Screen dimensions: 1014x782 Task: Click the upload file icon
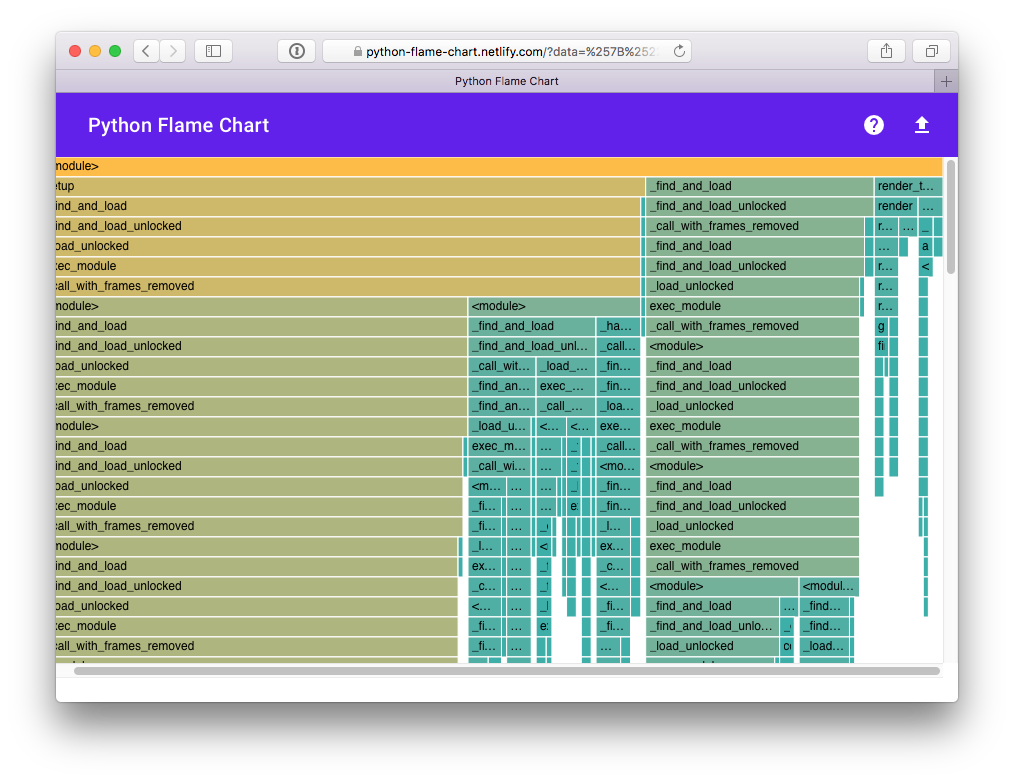(x=922, y=125)
